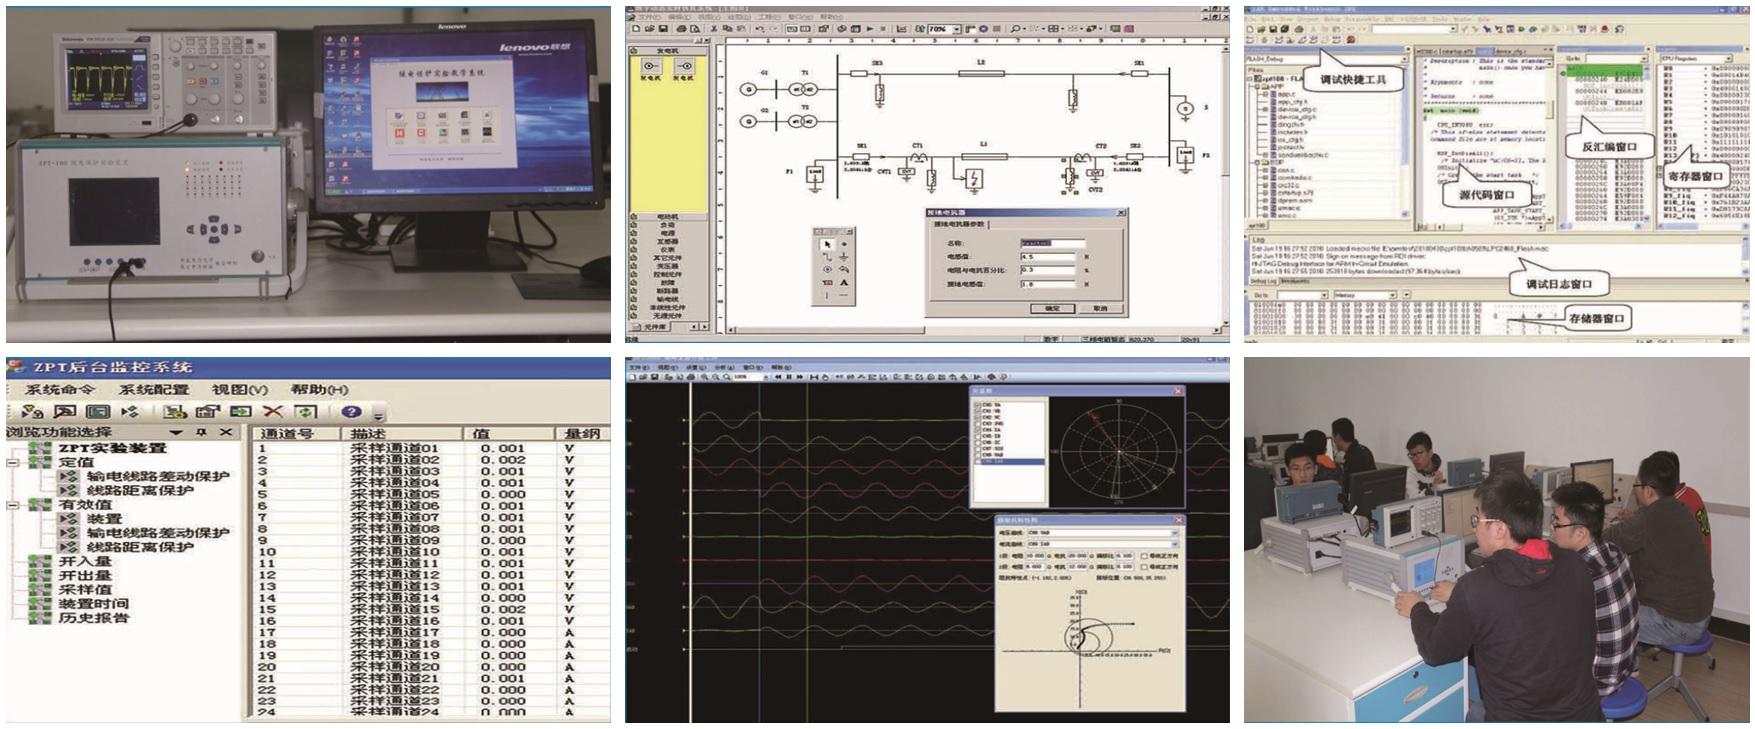Click the first generator component in yellow library

(x=651, y=67)
